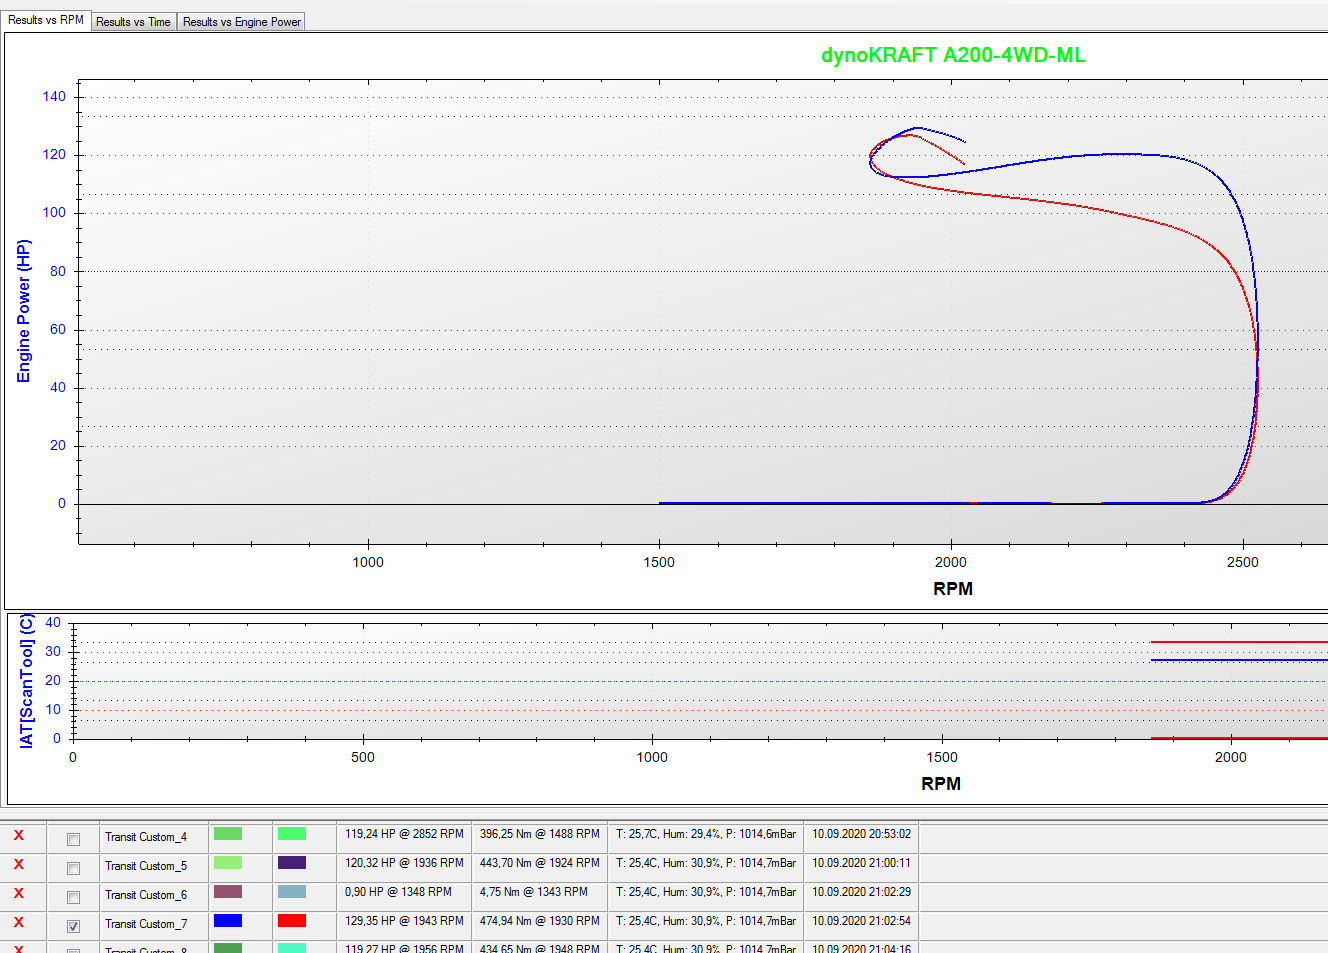This screenshot has height=953, width=1328.
Task: Select the timestamp 10.09.2020 21:00:11
Action: tap(861, 863)
